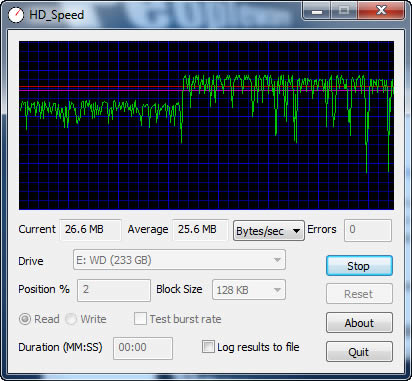Screen dimensions: 412x381
Task: Click the HD_Speed gauge icon in title bar
Action: tap(16, 15)
